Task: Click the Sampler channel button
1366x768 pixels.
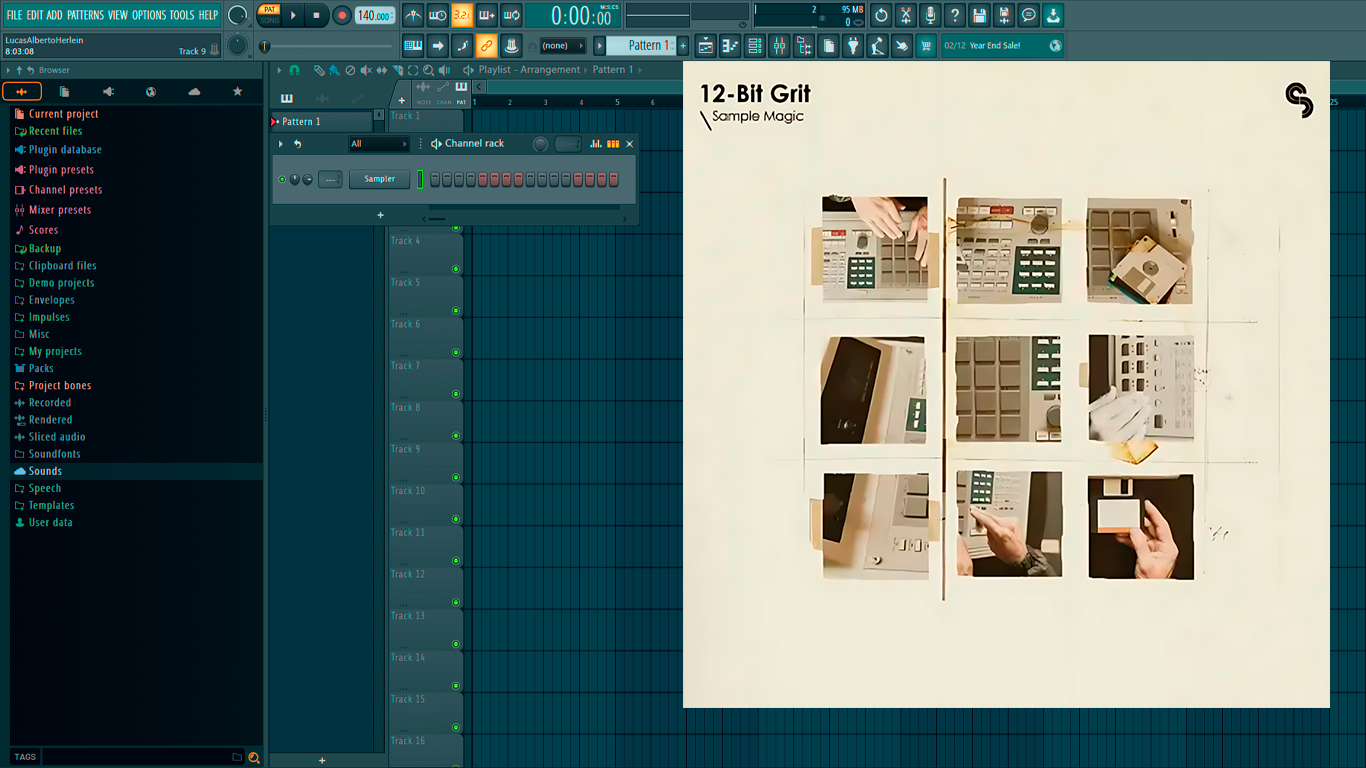Action: point(379,179)
